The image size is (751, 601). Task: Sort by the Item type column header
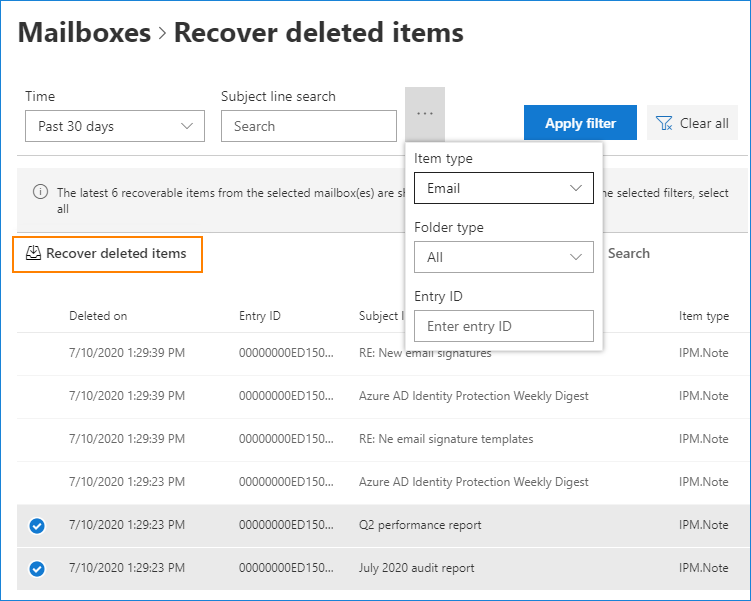[704, 316]
